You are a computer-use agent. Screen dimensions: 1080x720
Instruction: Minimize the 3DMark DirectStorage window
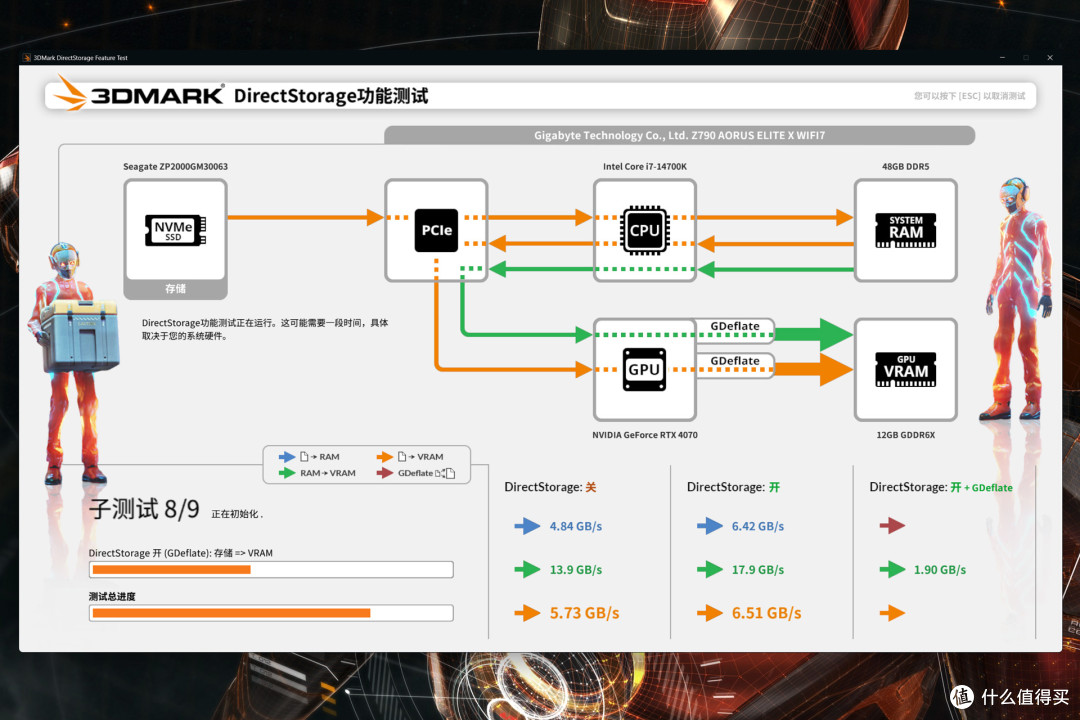coord(1002,58)
